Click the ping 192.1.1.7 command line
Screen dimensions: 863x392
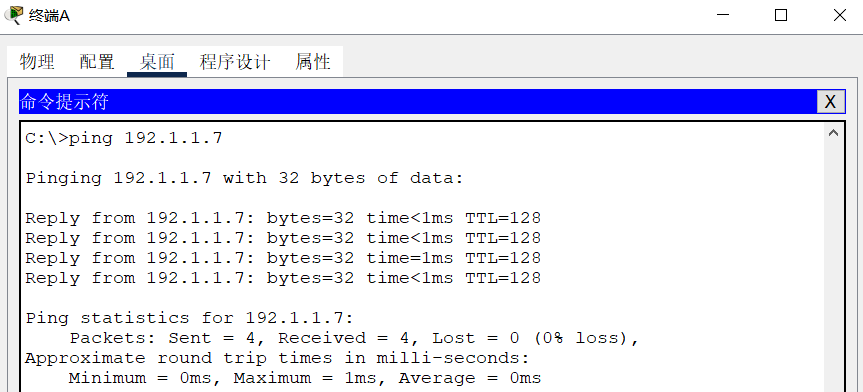pos(124,138)
